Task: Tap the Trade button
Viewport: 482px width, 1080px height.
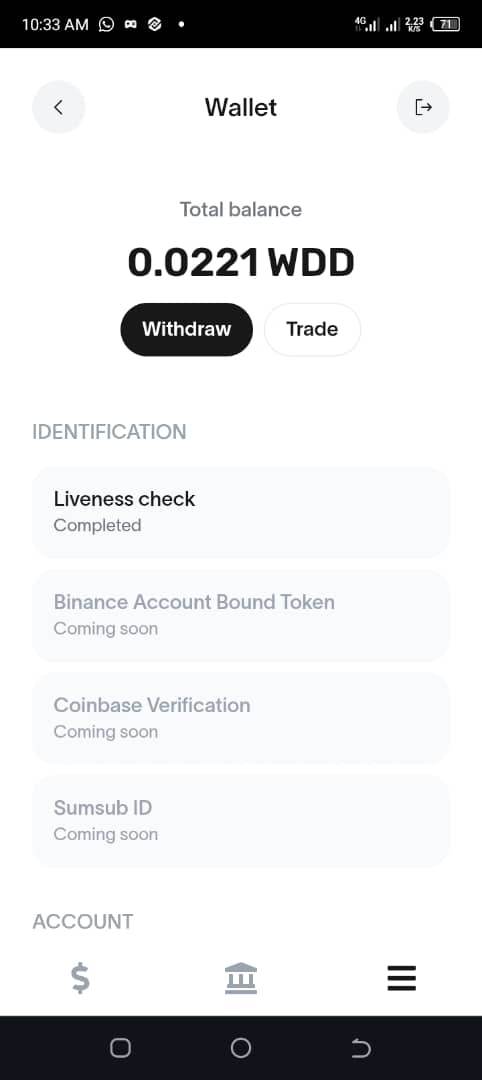Action: click(x=313, y=329)
